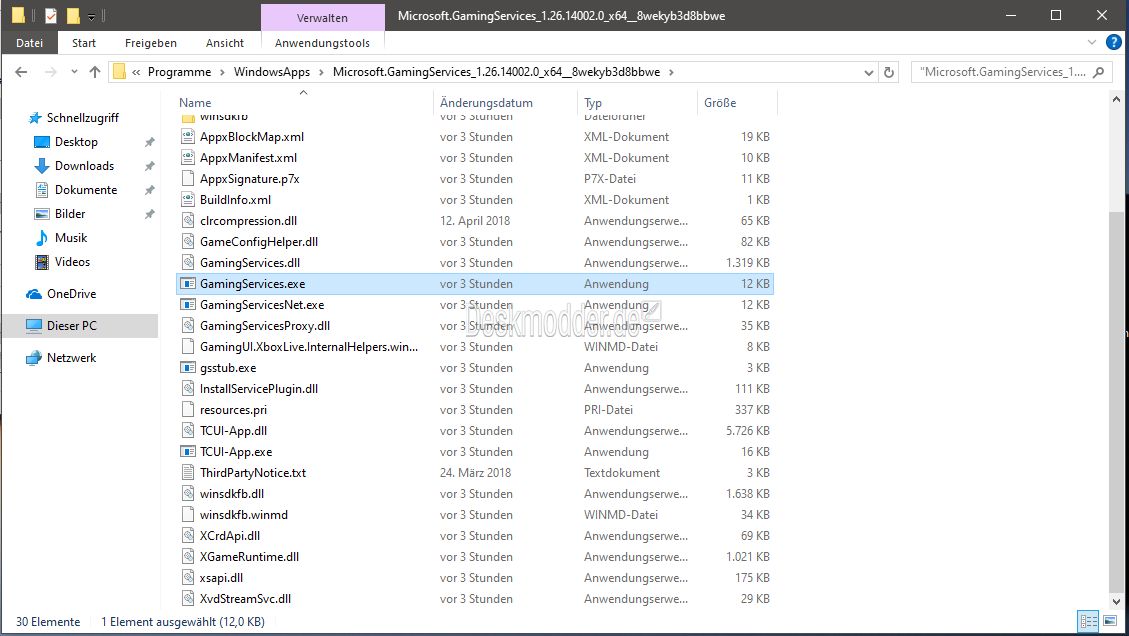Click the Forward navigation arrow
This screenshot has width=1129, height=636.
tap(50, 72)
